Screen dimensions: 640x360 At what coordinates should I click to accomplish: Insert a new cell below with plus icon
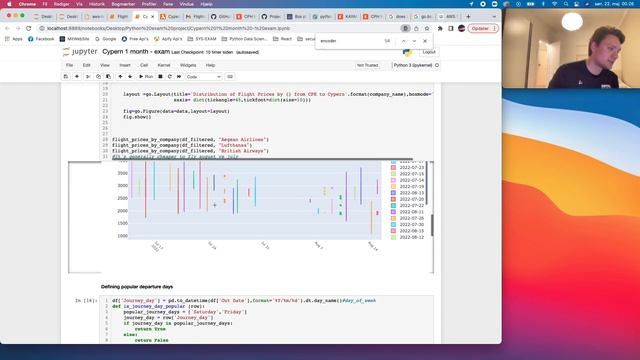[x=77, y=77]
